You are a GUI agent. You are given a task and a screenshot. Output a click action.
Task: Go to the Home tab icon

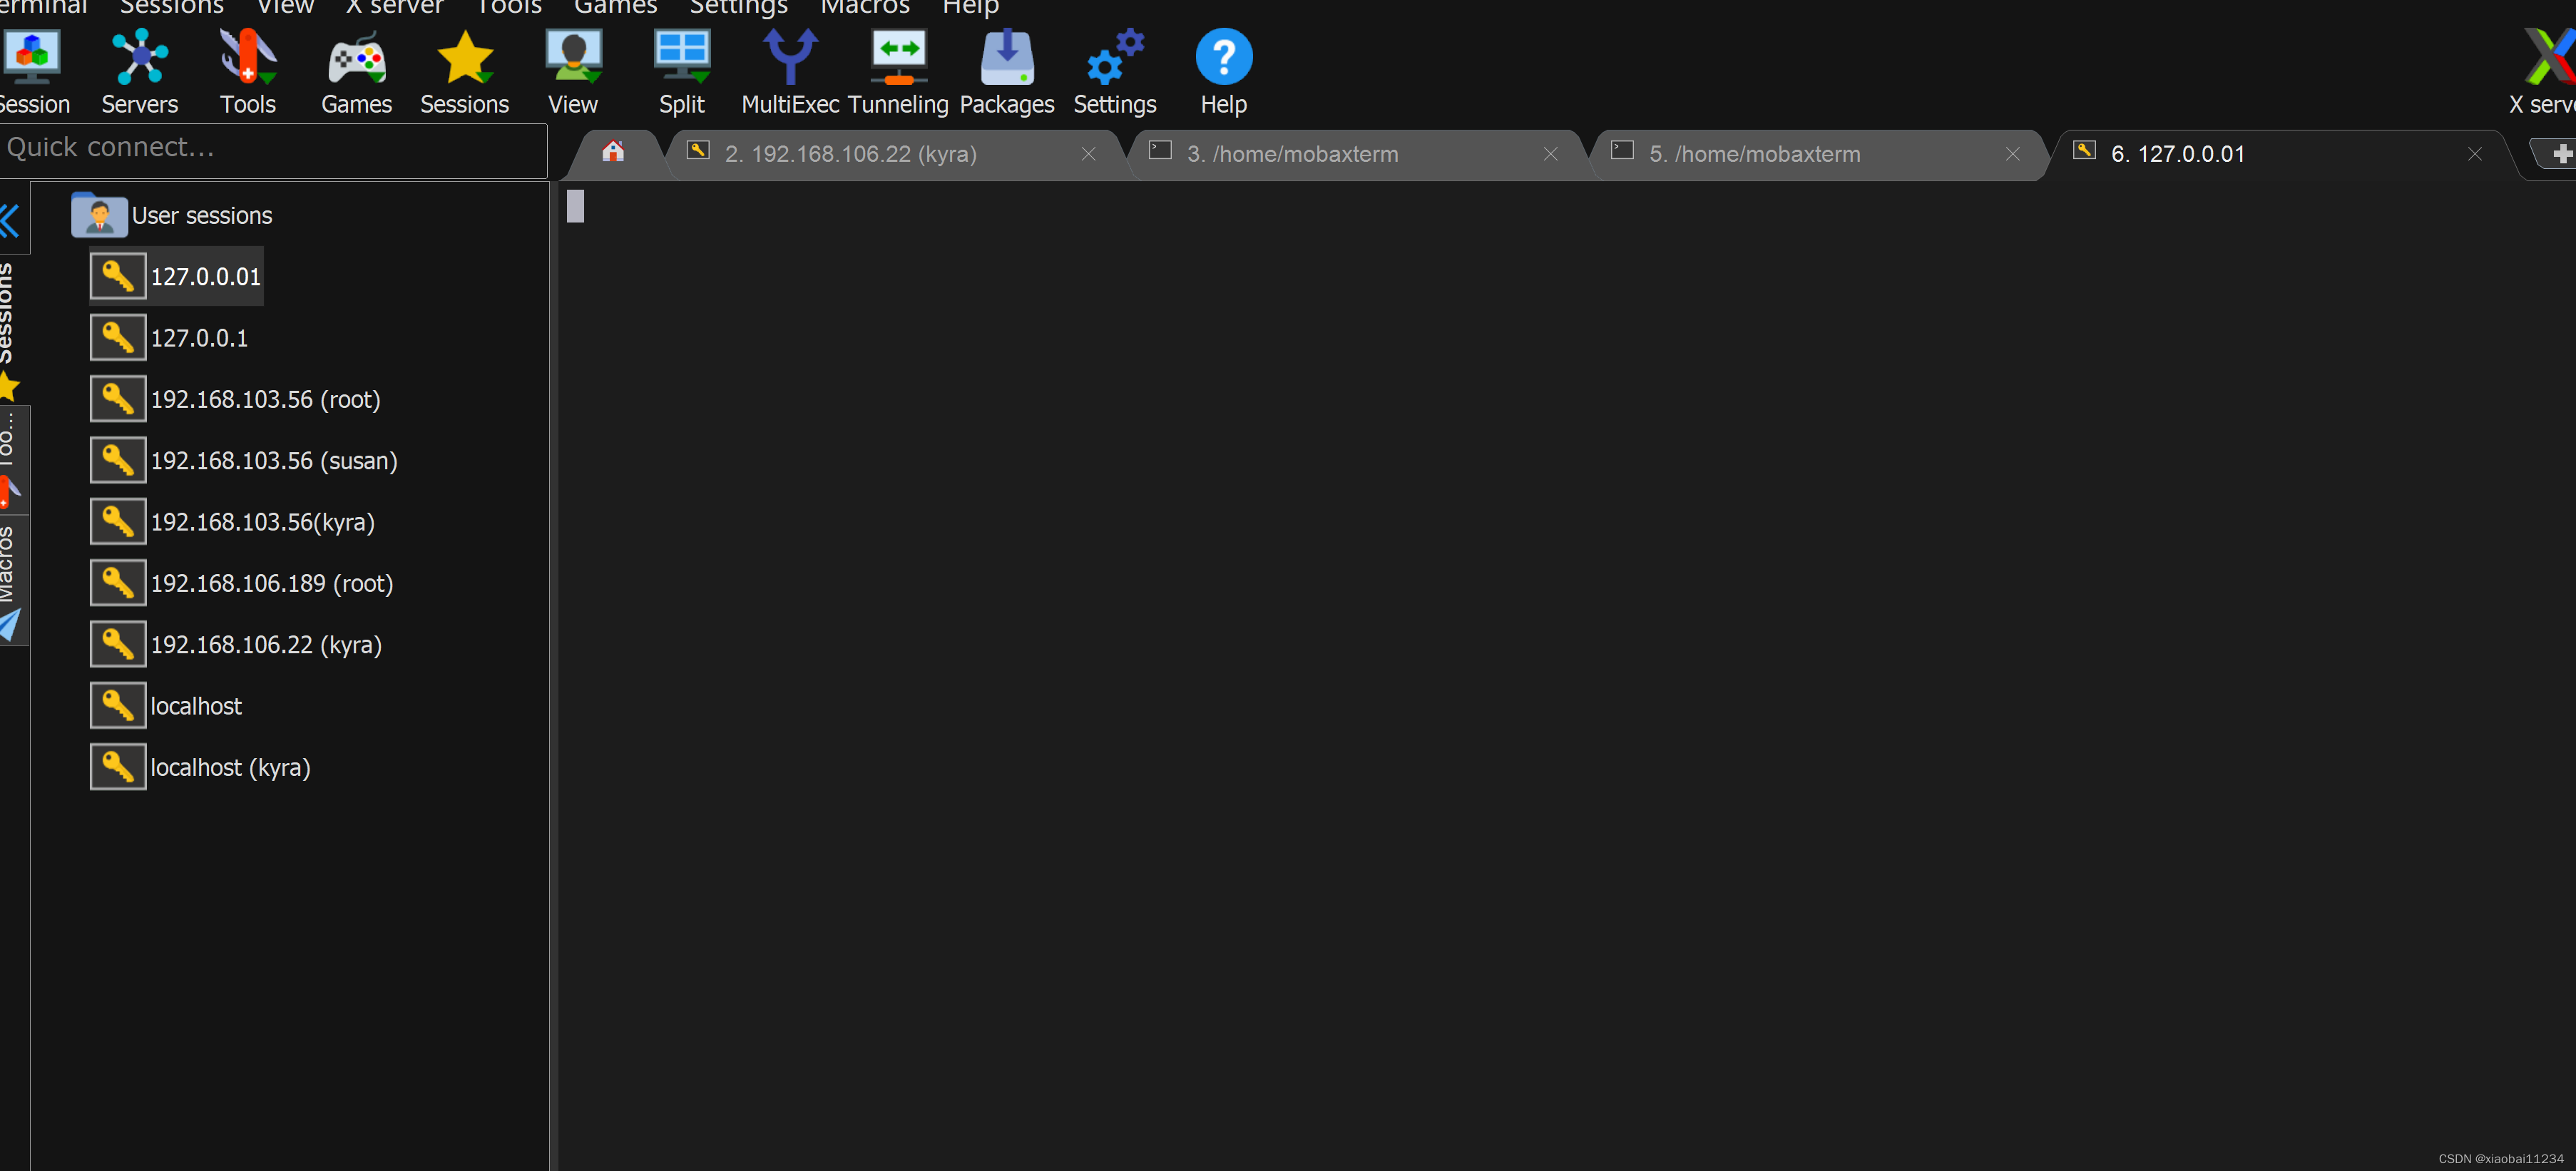[613, 152]
